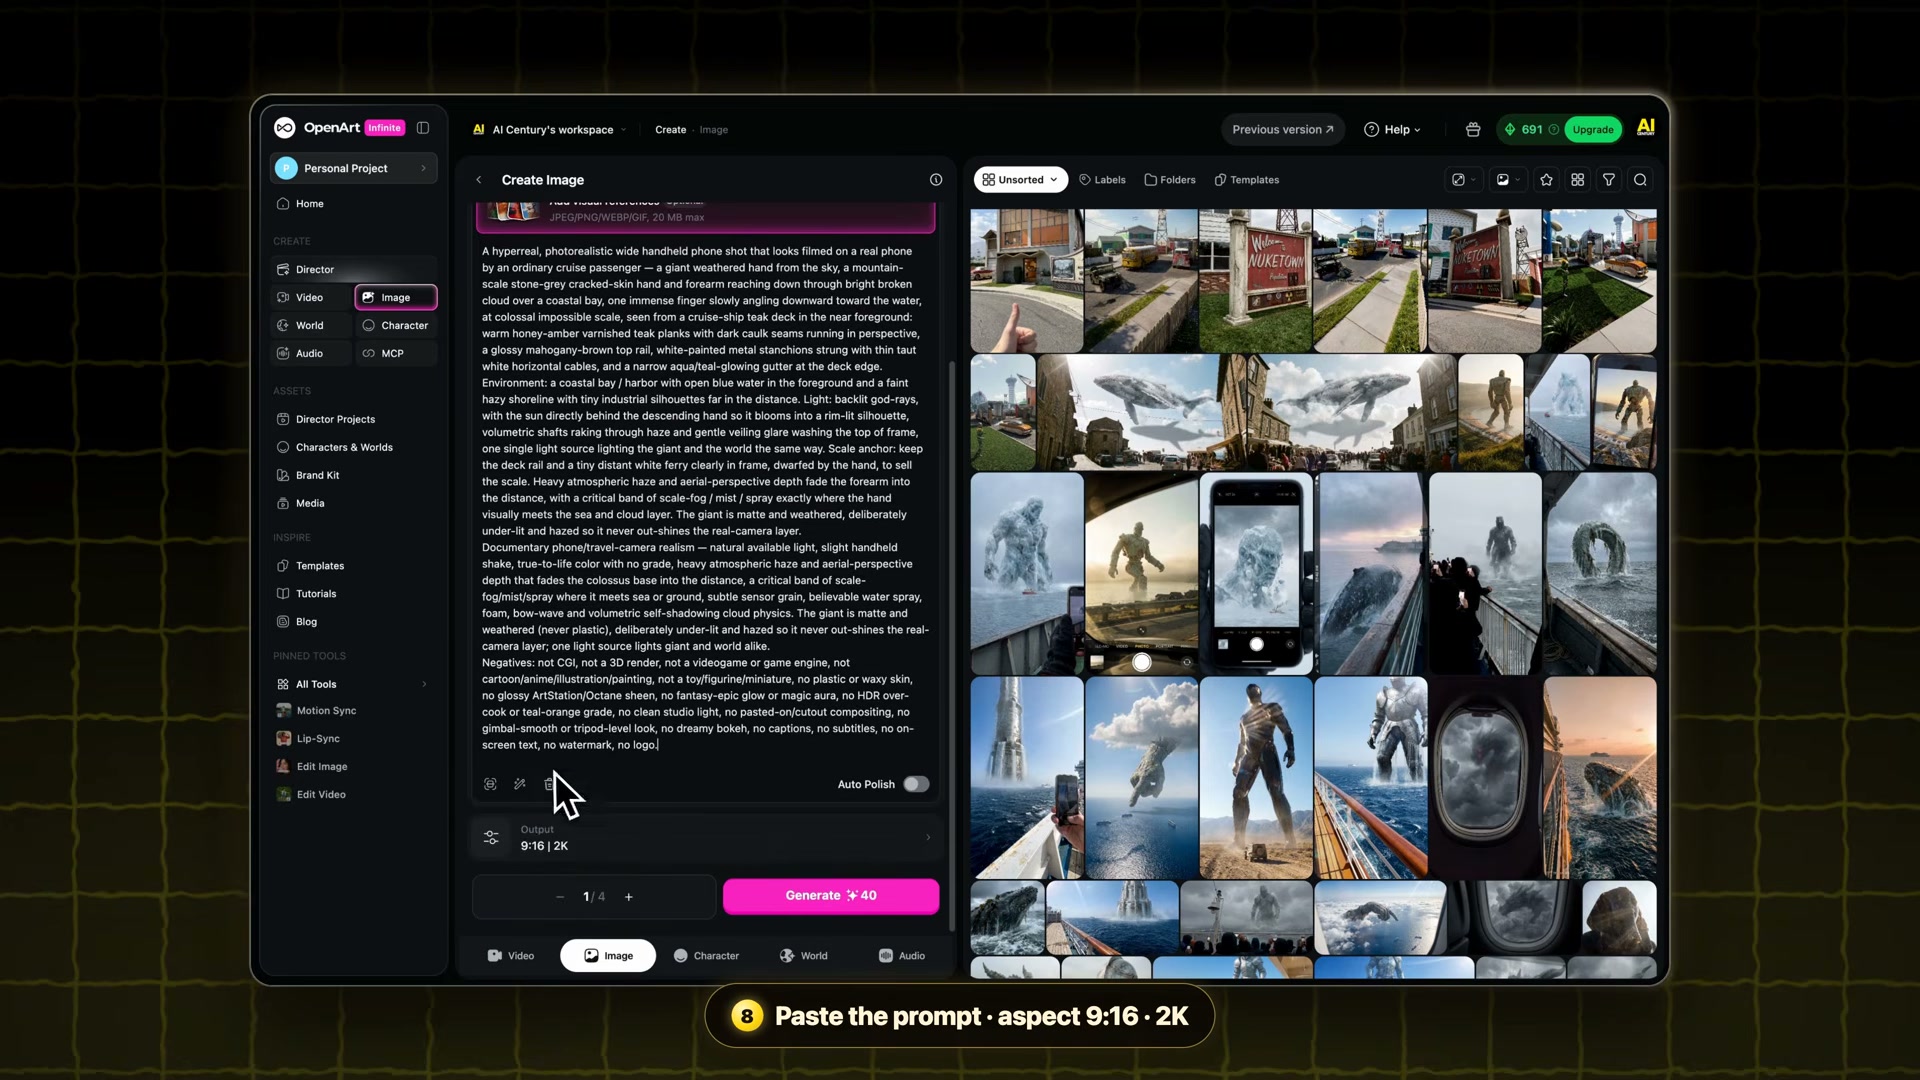Open the Folders tab in gallery
Viewport: 1920px width, 1080px height.
[1170, 180]
